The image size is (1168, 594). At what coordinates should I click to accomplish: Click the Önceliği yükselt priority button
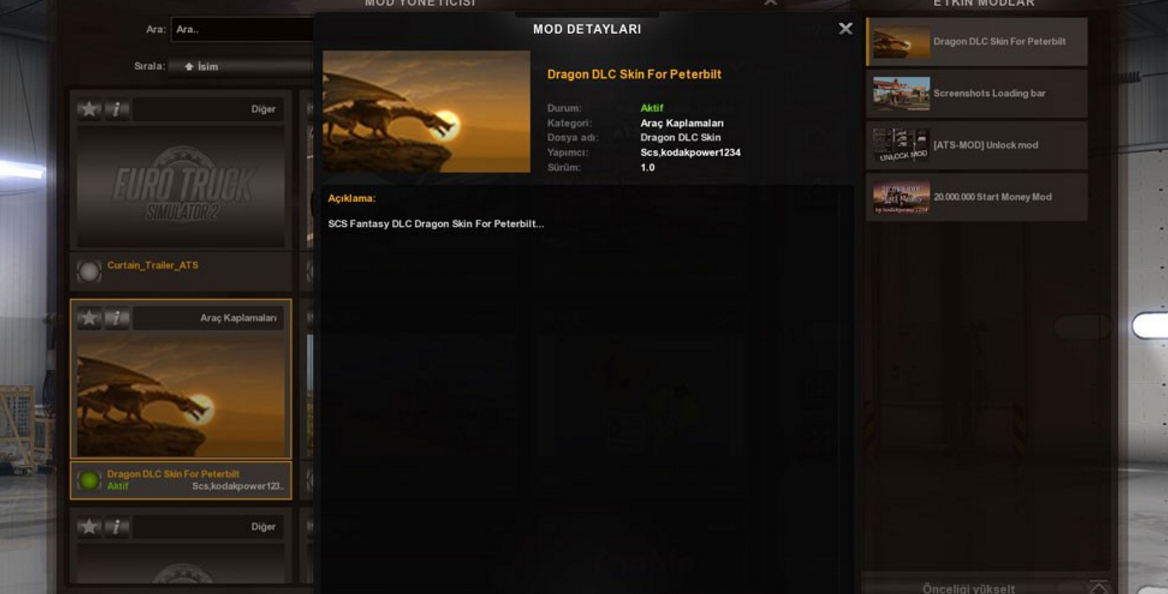(x=968, y=588)
